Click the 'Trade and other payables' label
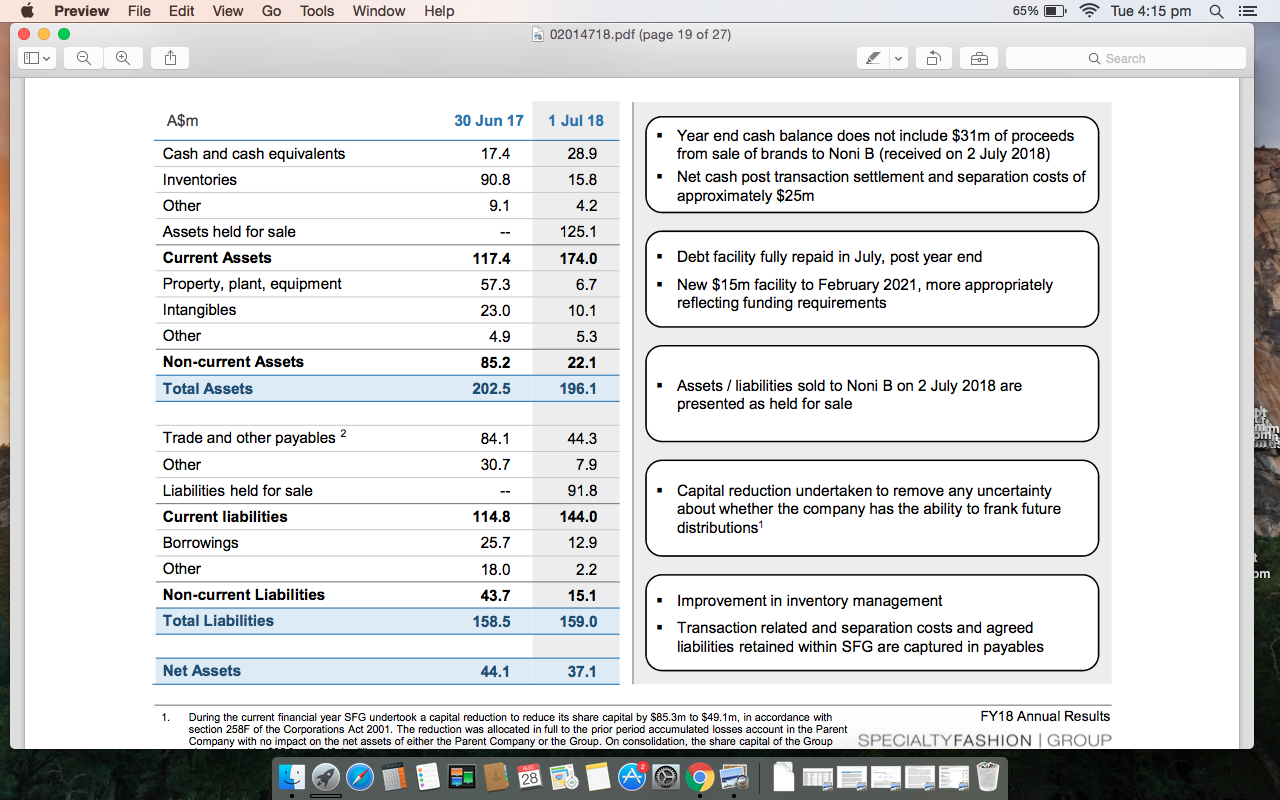Image resolution: width=1280 pixels, height=800 pixels. (x=250, y=438)
